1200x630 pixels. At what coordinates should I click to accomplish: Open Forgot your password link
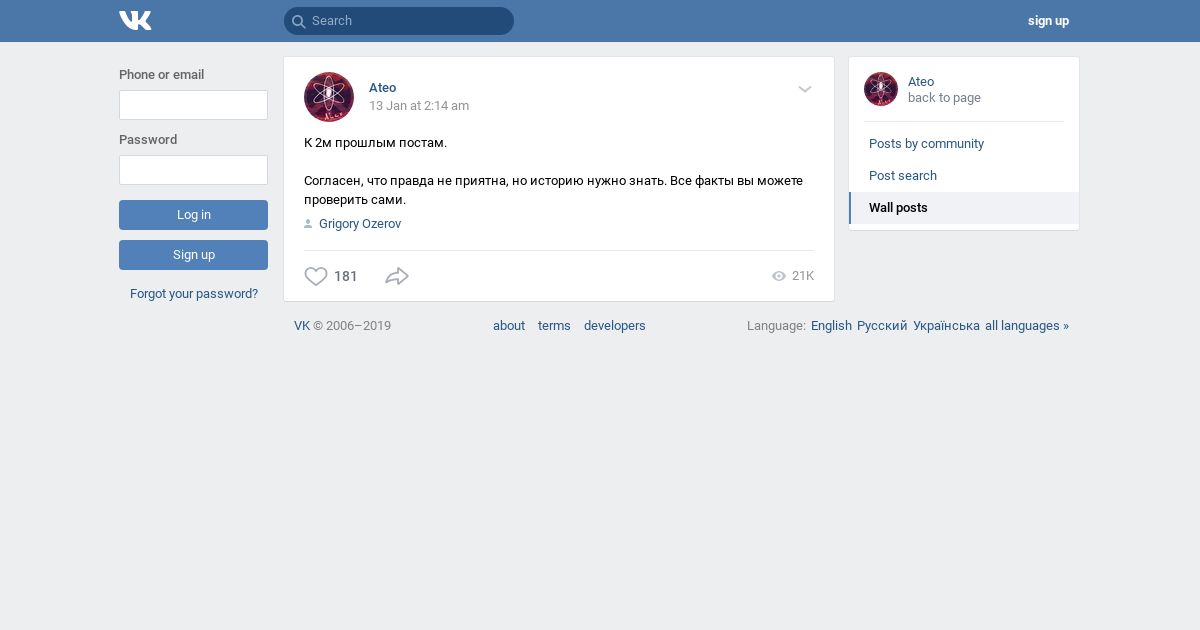(x=194, y=294)
